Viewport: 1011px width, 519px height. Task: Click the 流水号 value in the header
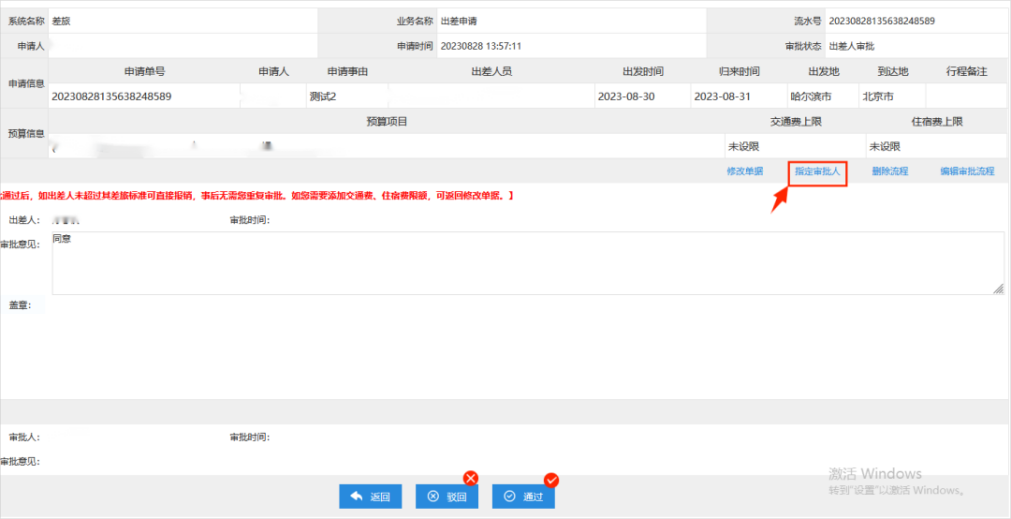point(882,21)
